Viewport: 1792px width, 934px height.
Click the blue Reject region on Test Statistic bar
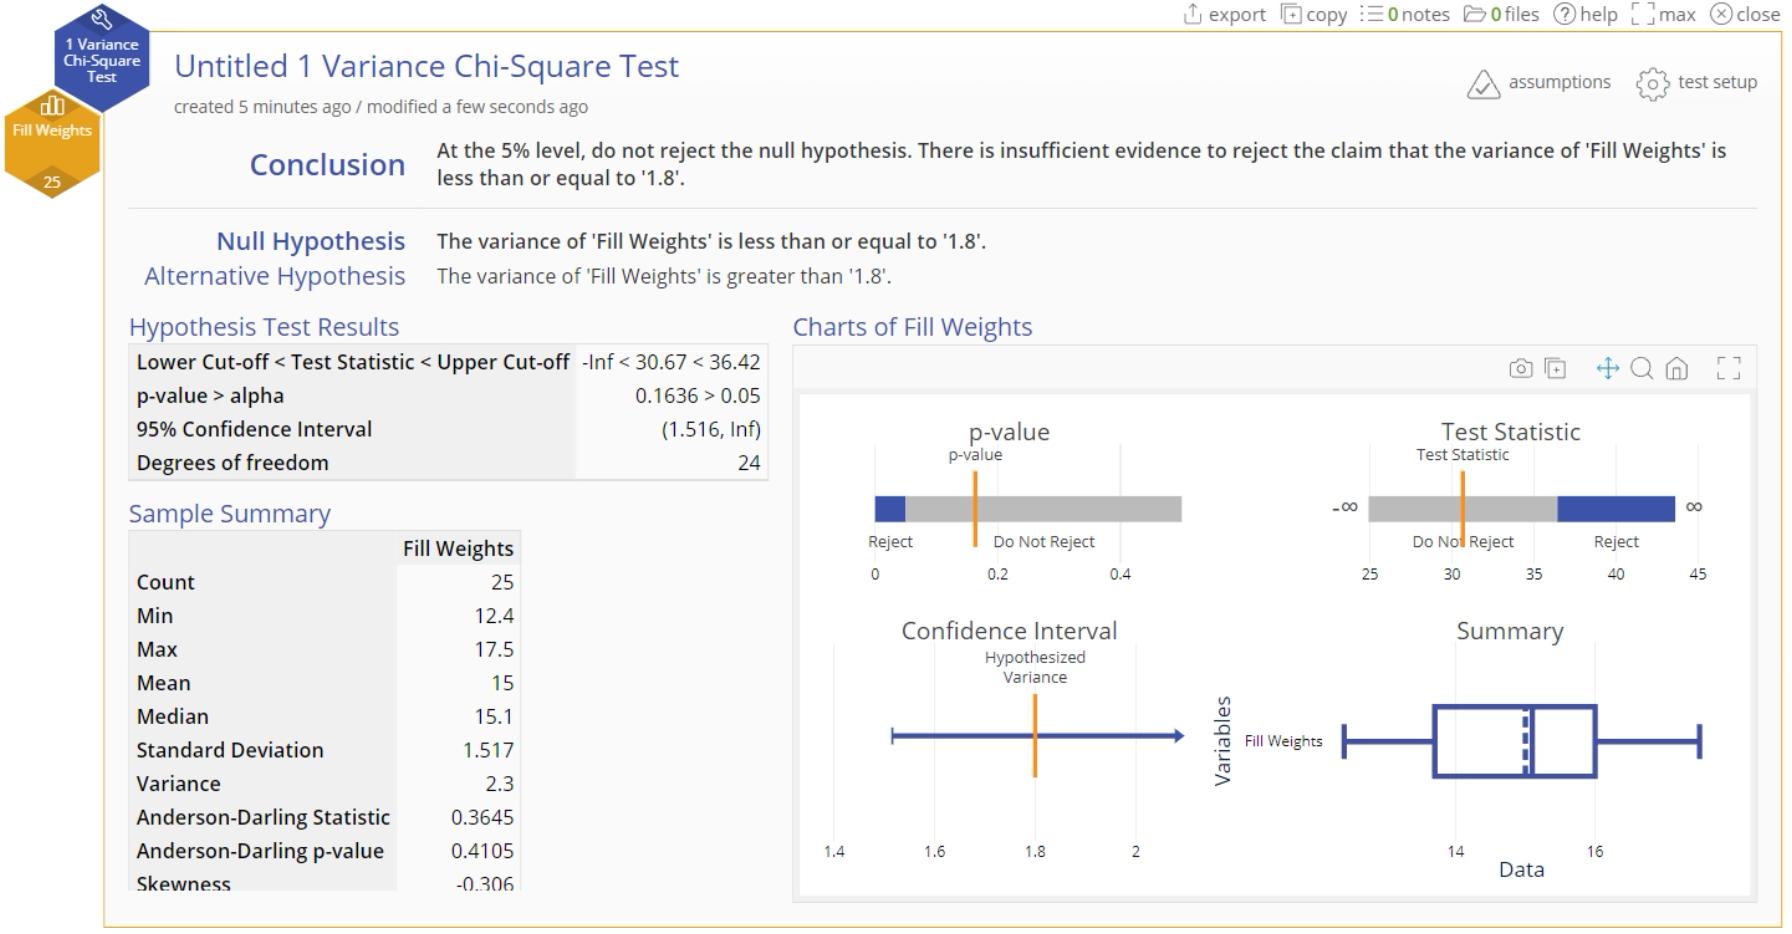[1615, 508]
